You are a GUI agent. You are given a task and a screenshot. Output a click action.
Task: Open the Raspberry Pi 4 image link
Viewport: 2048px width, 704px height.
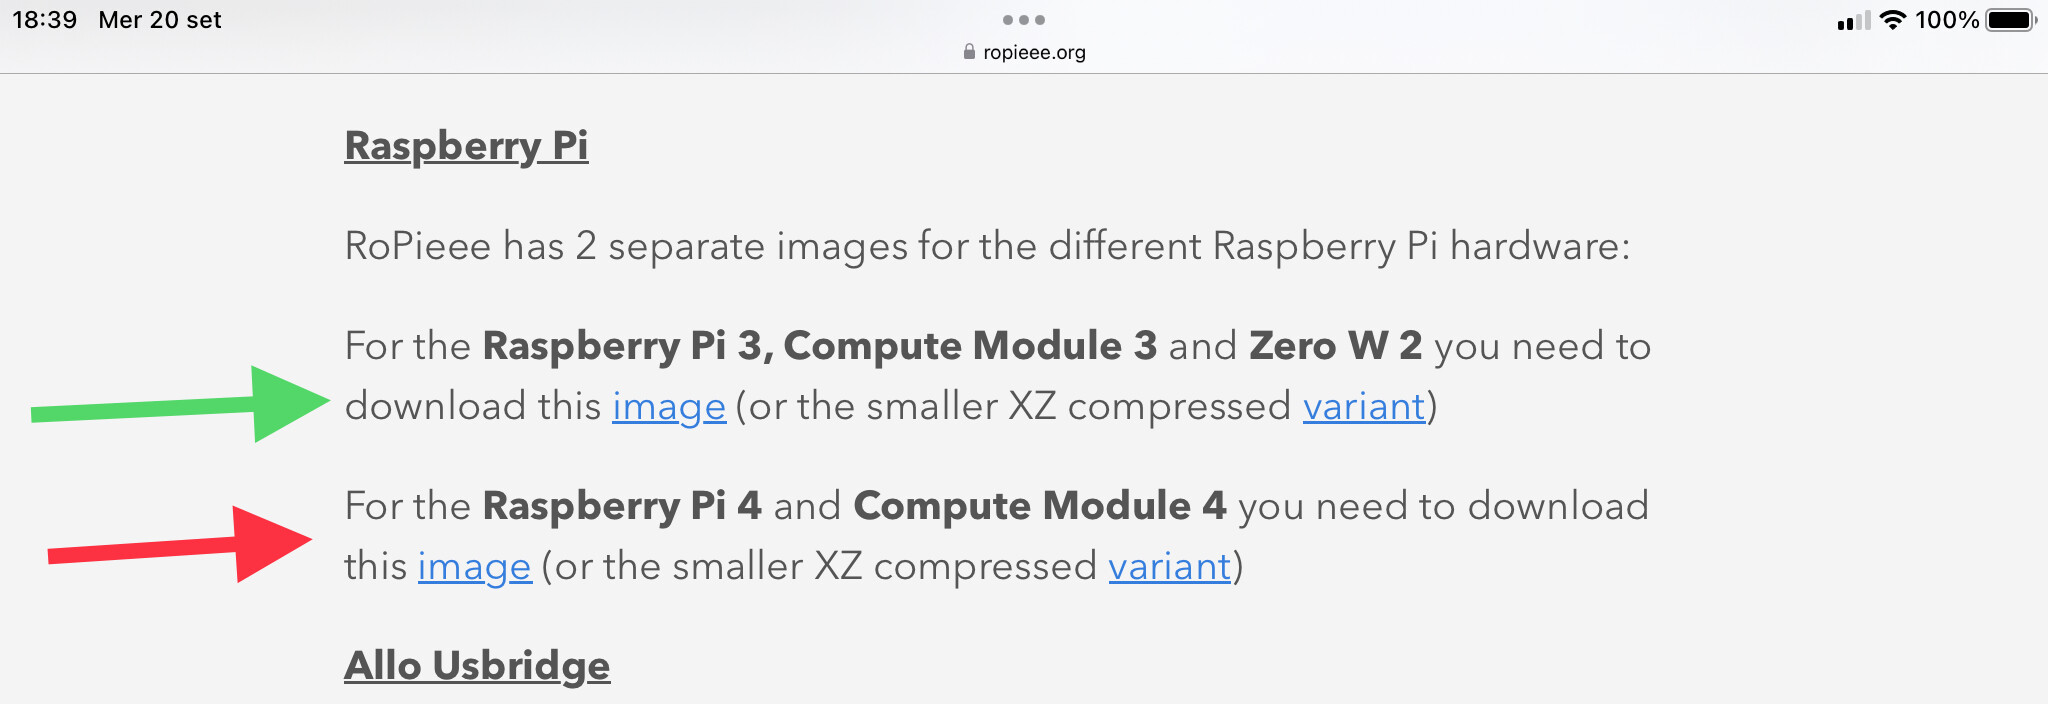pyautogui.click(x=474, y=567)
